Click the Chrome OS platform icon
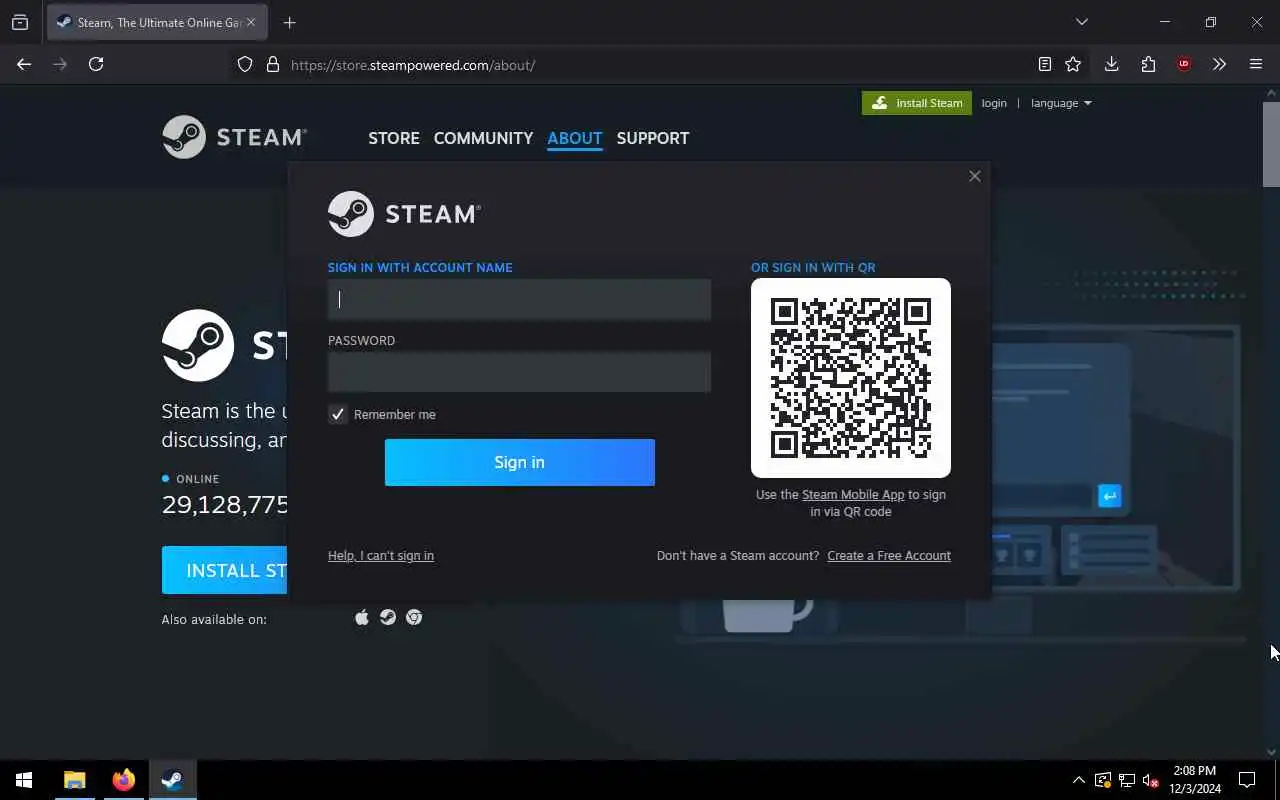This screenshot has height=800, width=1280. pos(414,618)
